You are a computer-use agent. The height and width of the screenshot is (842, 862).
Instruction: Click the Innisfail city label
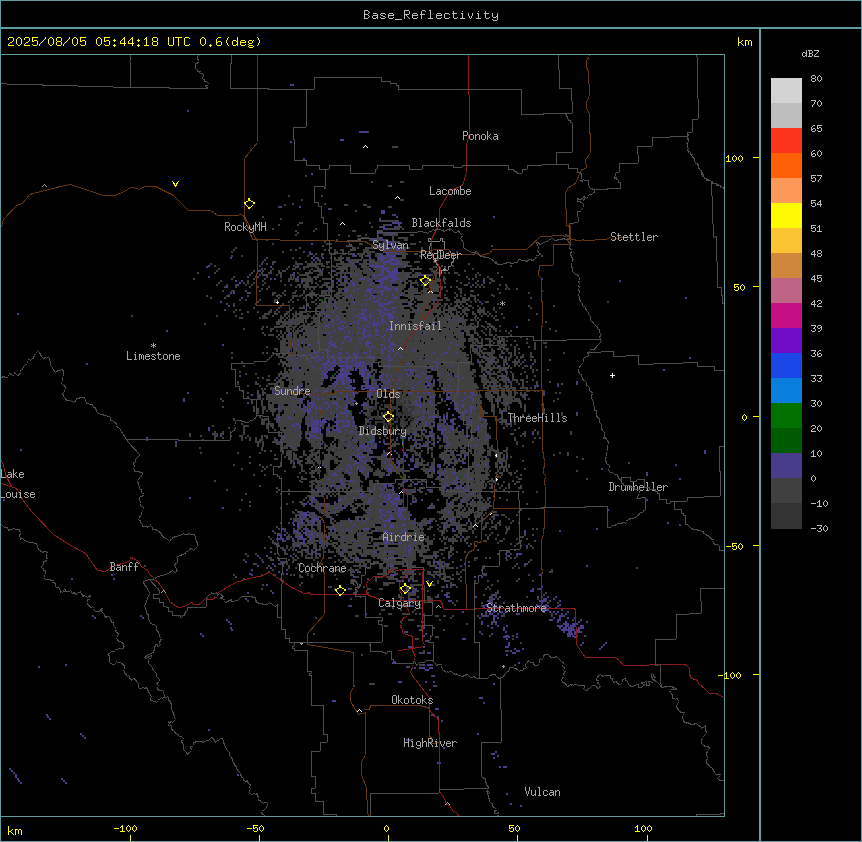415,326
